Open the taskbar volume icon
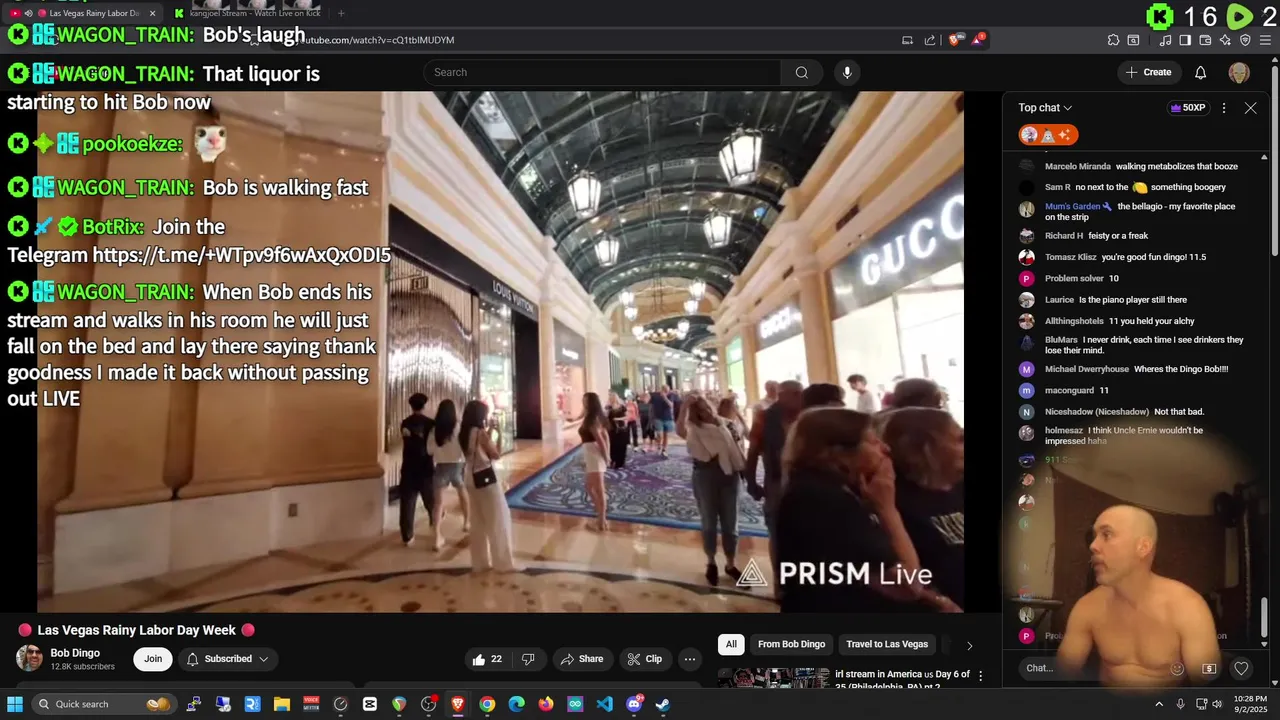The image size is (1280, 720). [x=1217, y=704]
